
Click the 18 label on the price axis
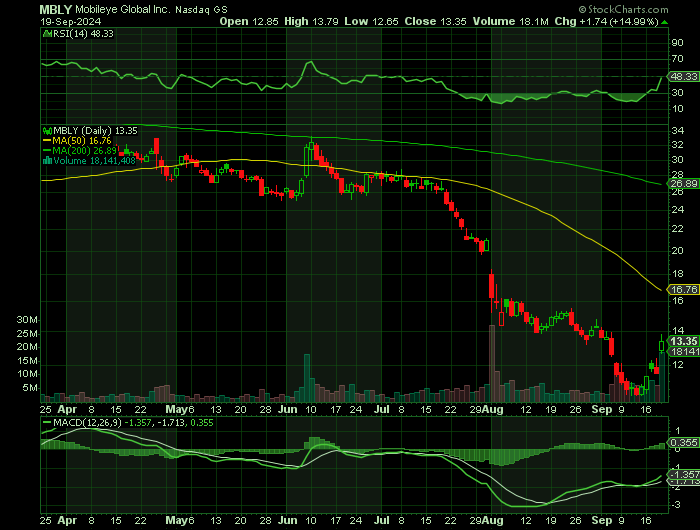tap(677, 274)
